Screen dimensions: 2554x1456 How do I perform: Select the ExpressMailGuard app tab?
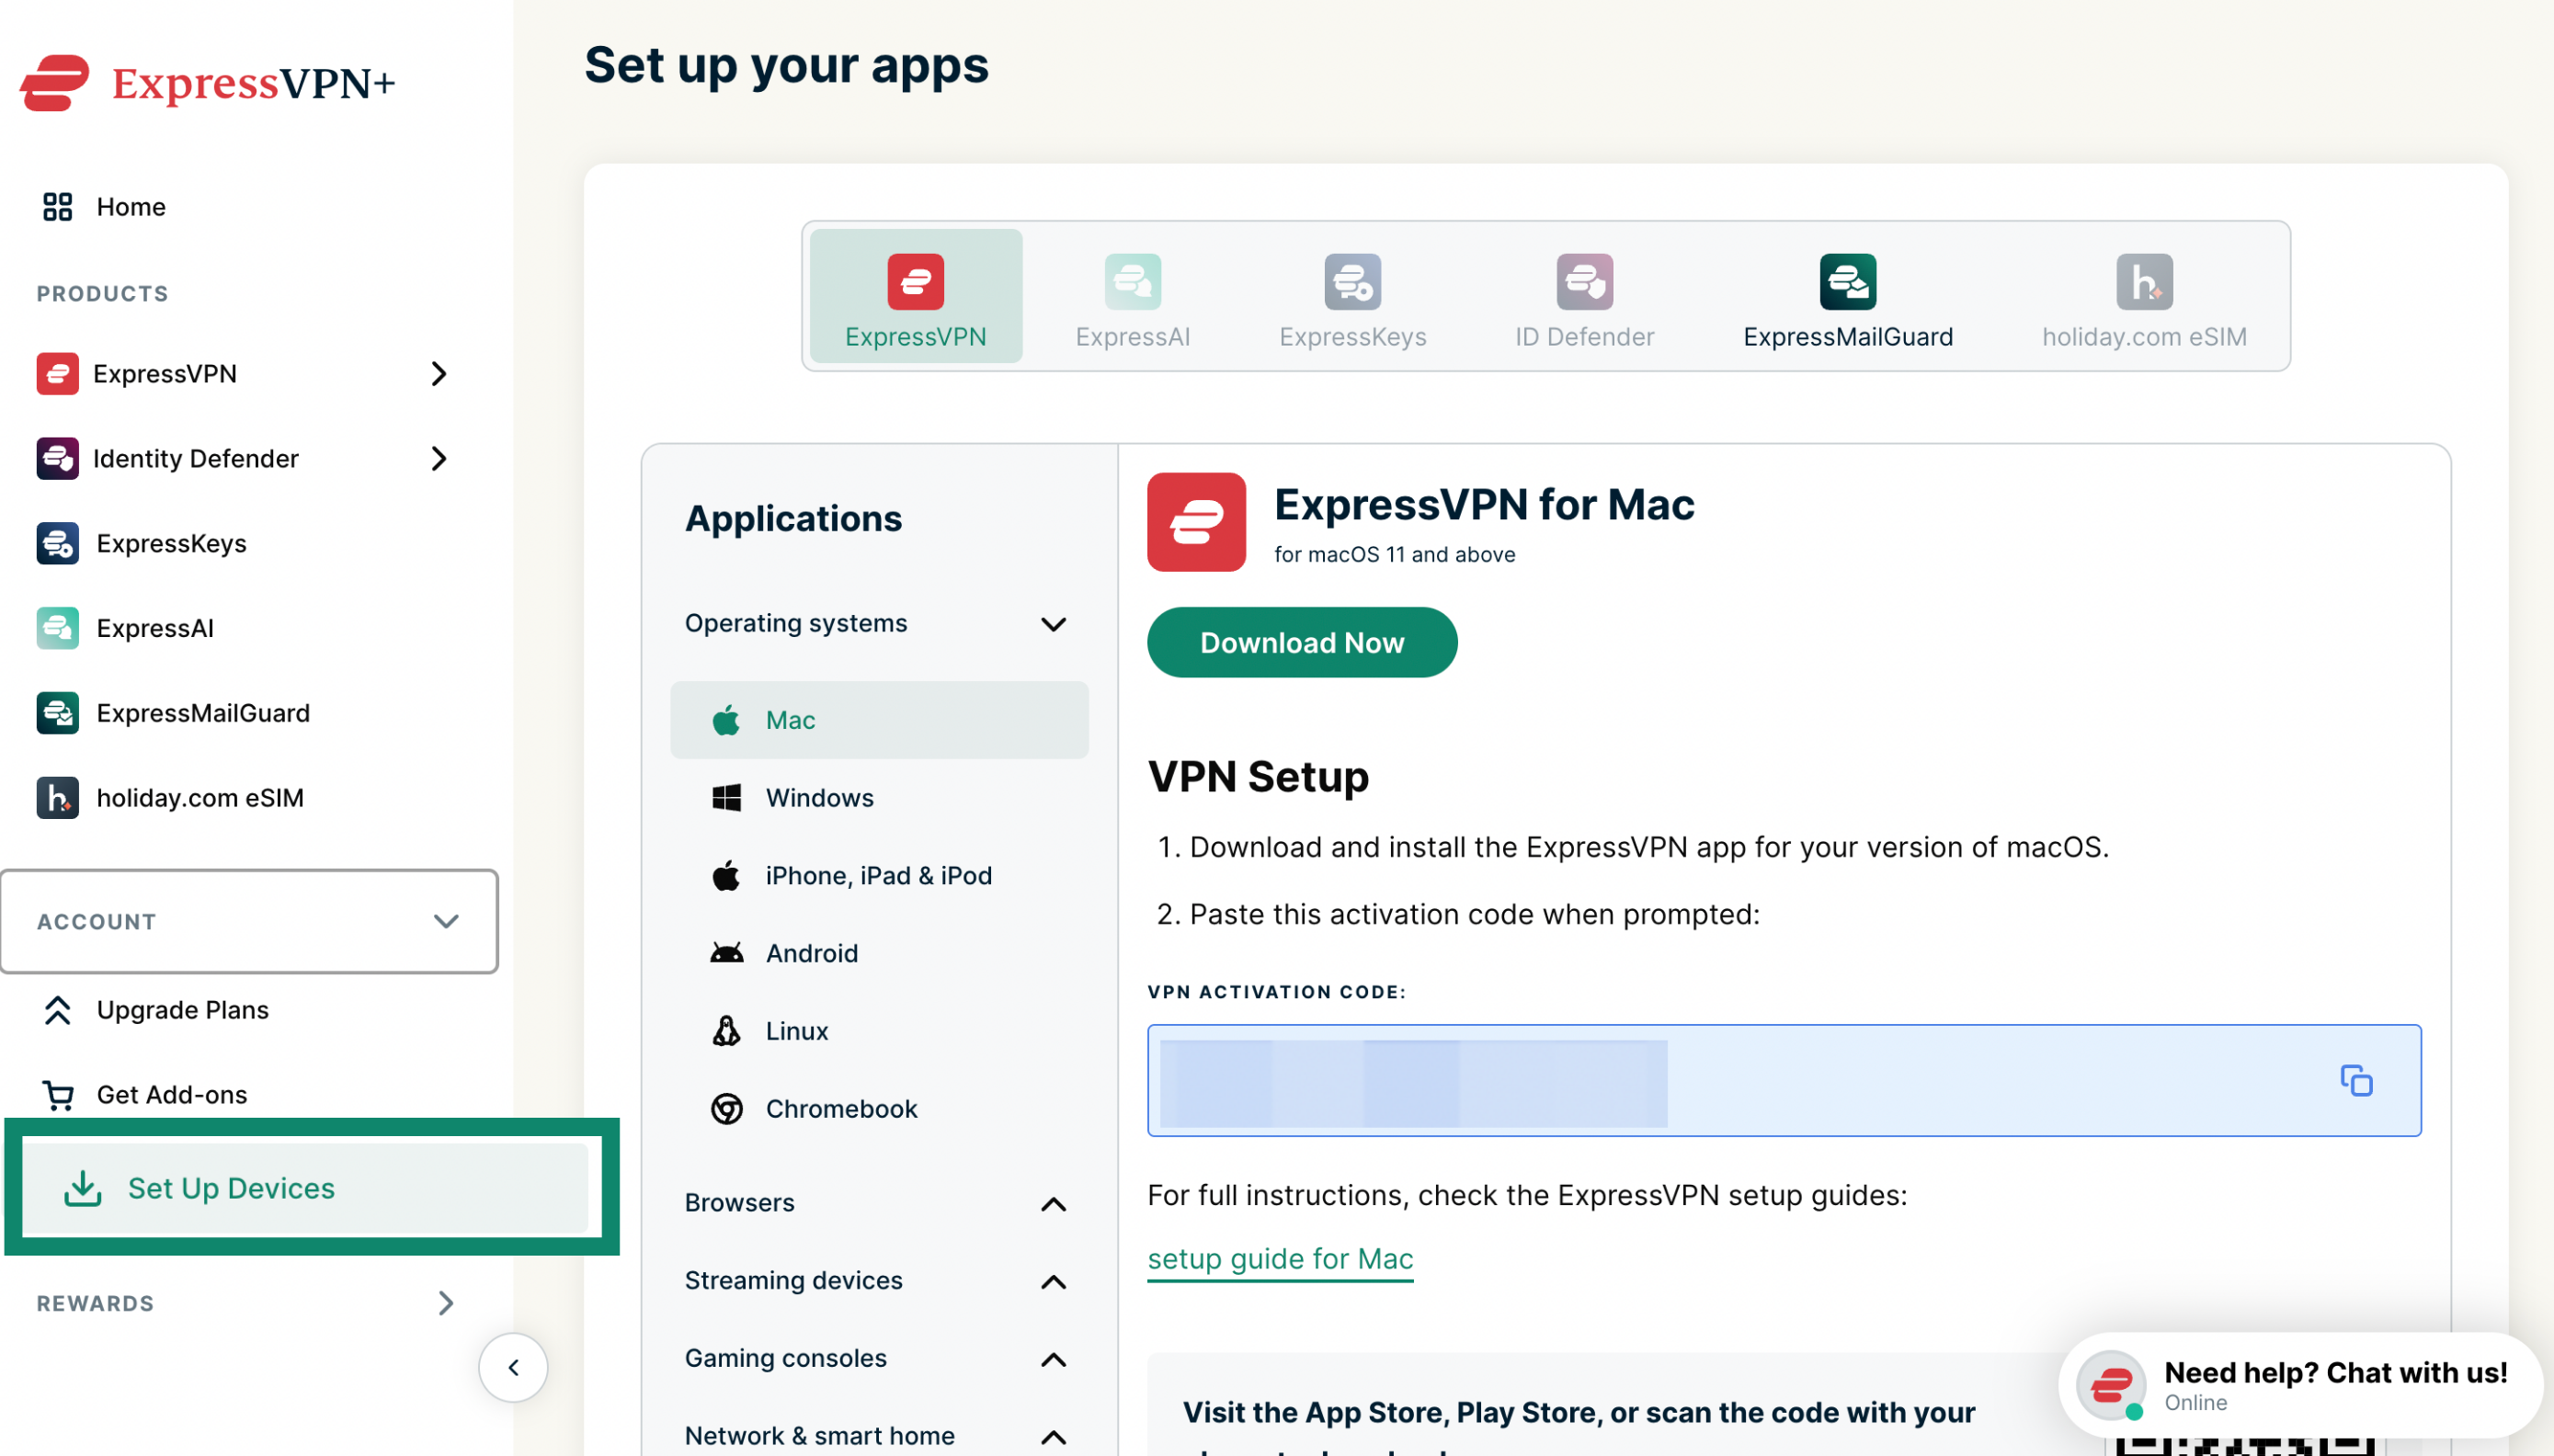point(1847,297)
